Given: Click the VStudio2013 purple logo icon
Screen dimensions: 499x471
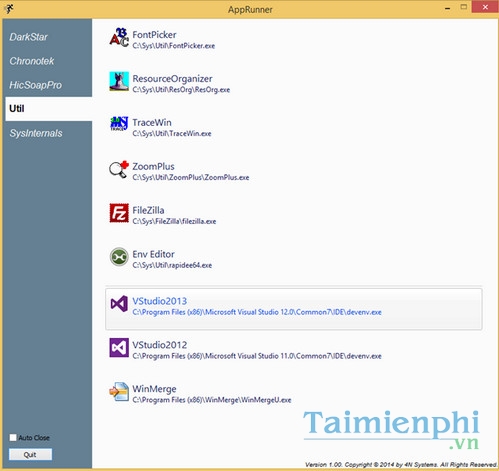Looking at the screenshot, I should [x=119, y=304].
